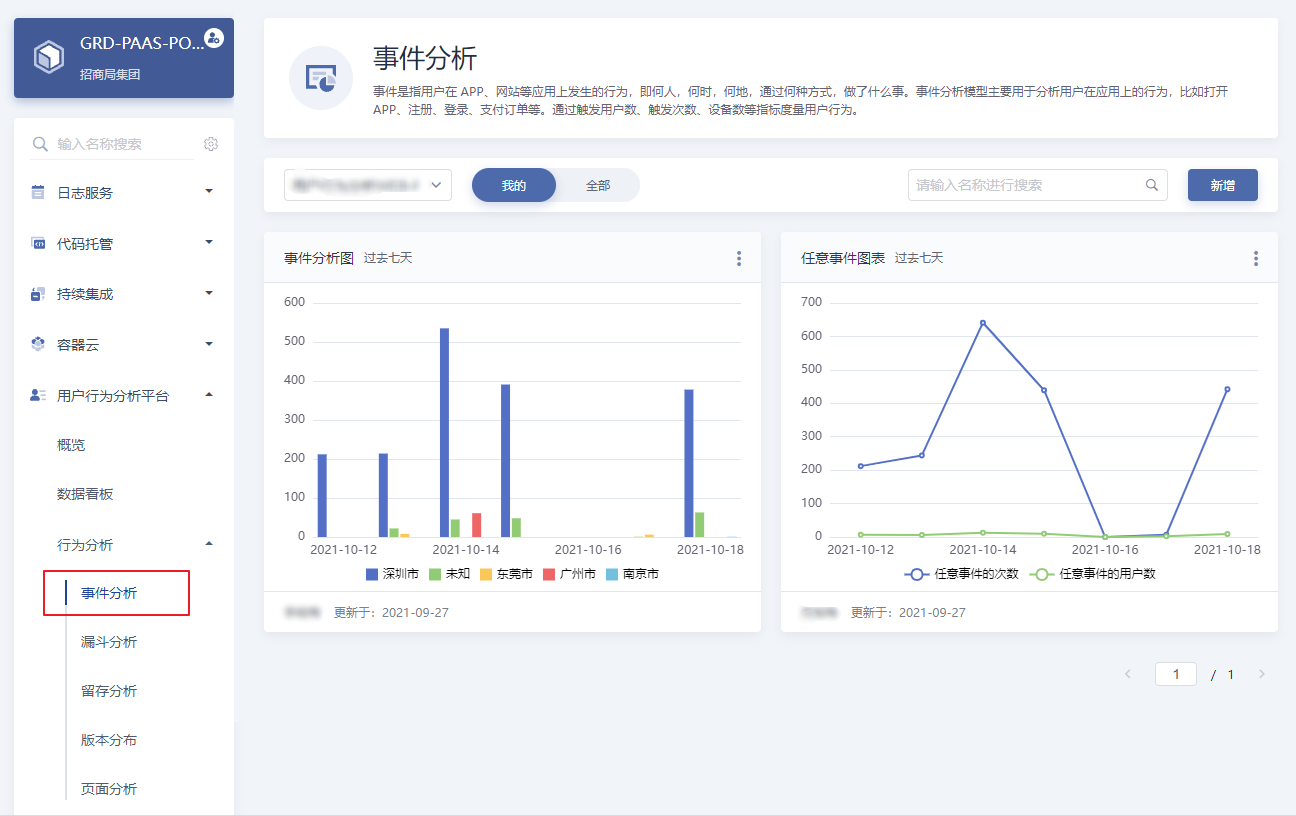This screenshot has height=816, width=1296.
Task: Click the 日志服务 menu label
Action: [x=85, y=193]
